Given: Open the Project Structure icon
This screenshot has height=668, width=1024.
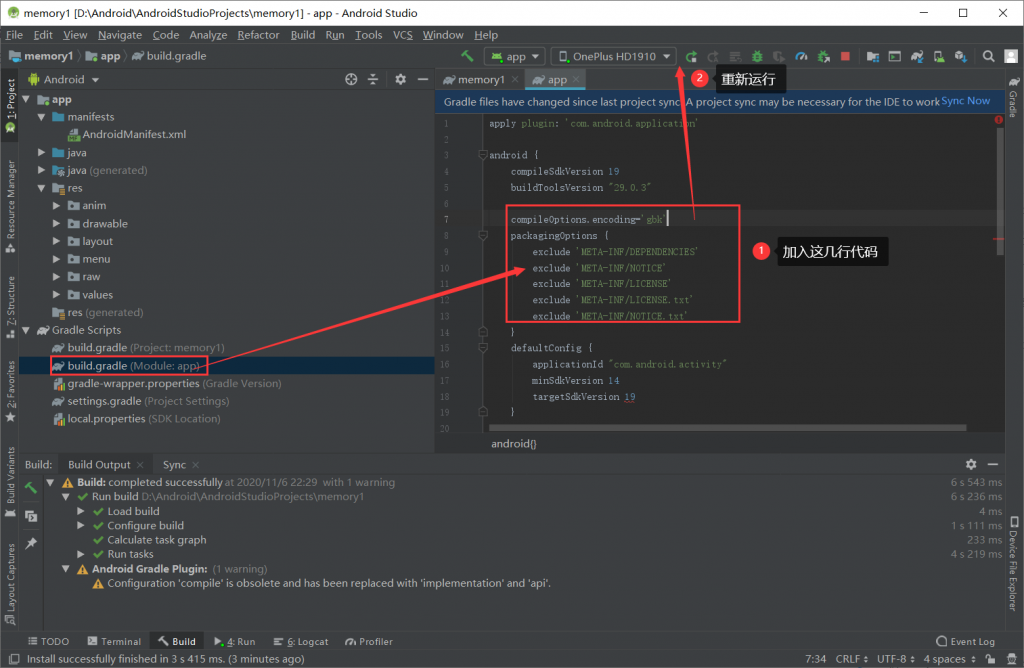Looking at the screenshot, I should coord(872,57).
